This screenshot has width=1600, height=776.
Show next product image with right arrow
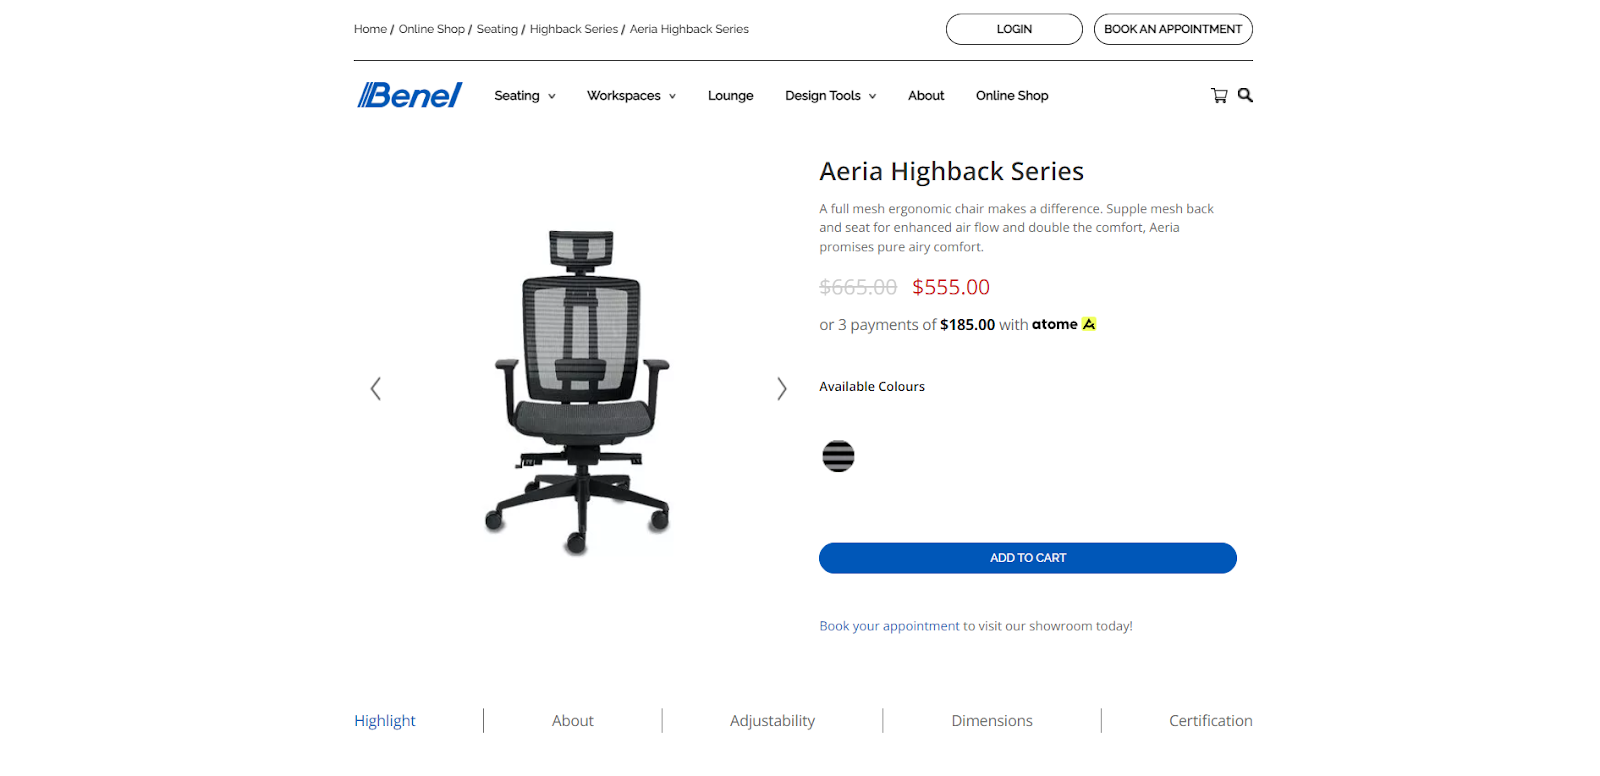pos(782,388)
